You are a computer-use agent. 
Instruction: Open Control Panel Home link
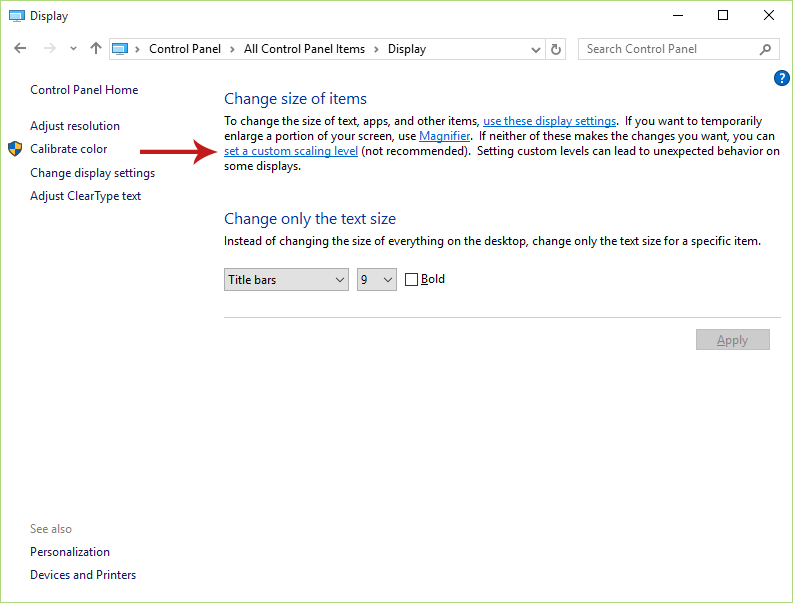click(84, 90)
